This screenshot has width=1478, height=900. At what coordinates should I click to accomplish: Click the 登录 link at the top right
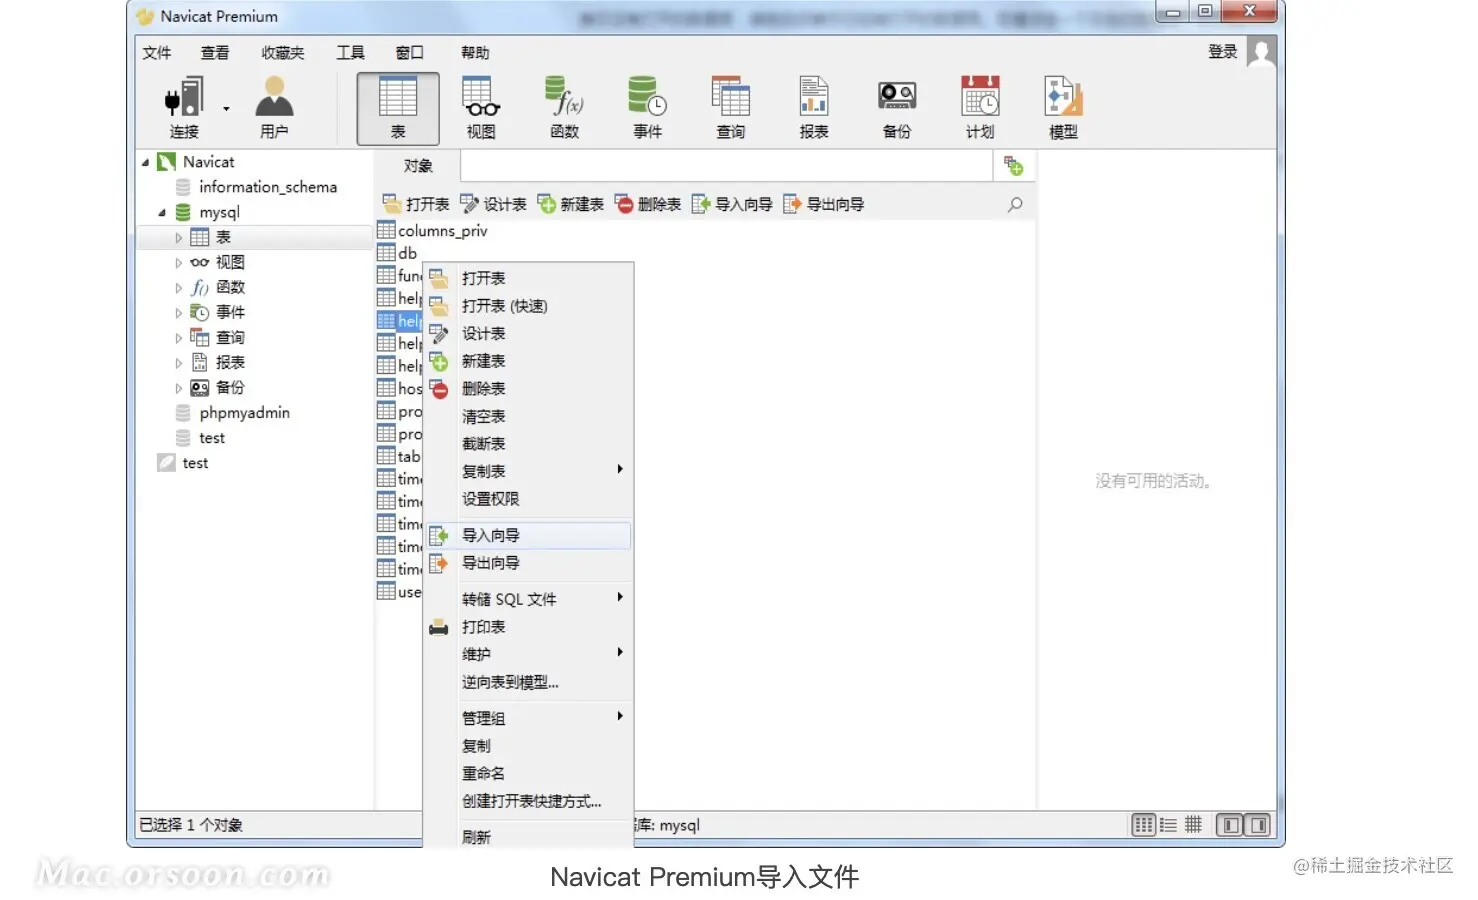(x=1223, y=52)
